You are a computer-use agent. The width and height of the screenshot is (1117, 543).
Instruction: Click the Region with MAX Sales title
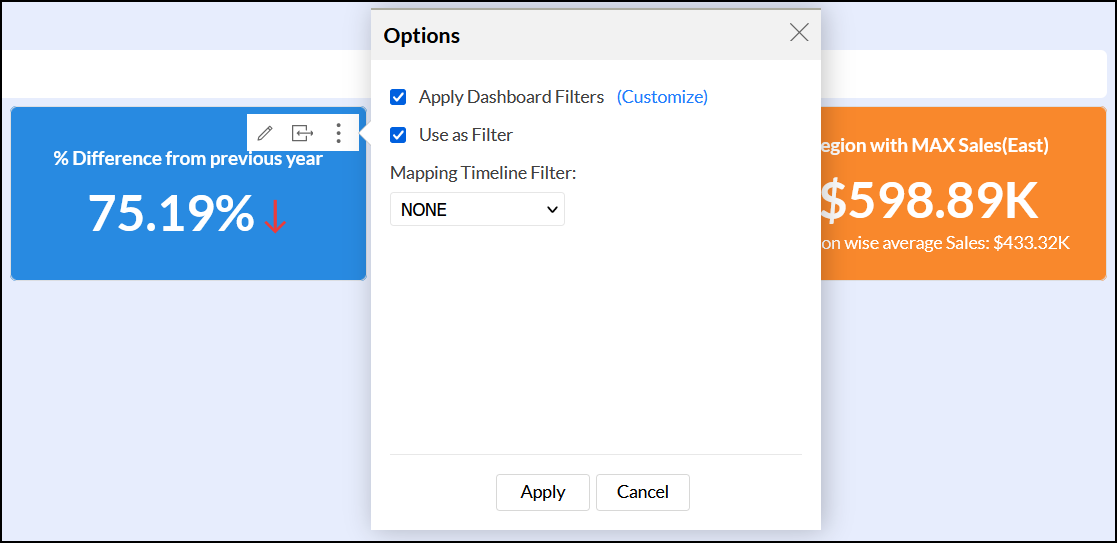pos(935,146)
